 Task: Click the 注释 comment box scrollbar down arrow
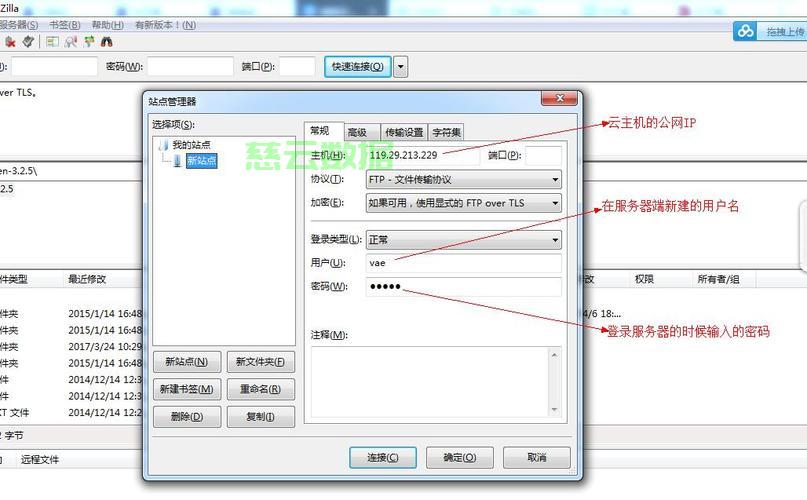(555, 409)
